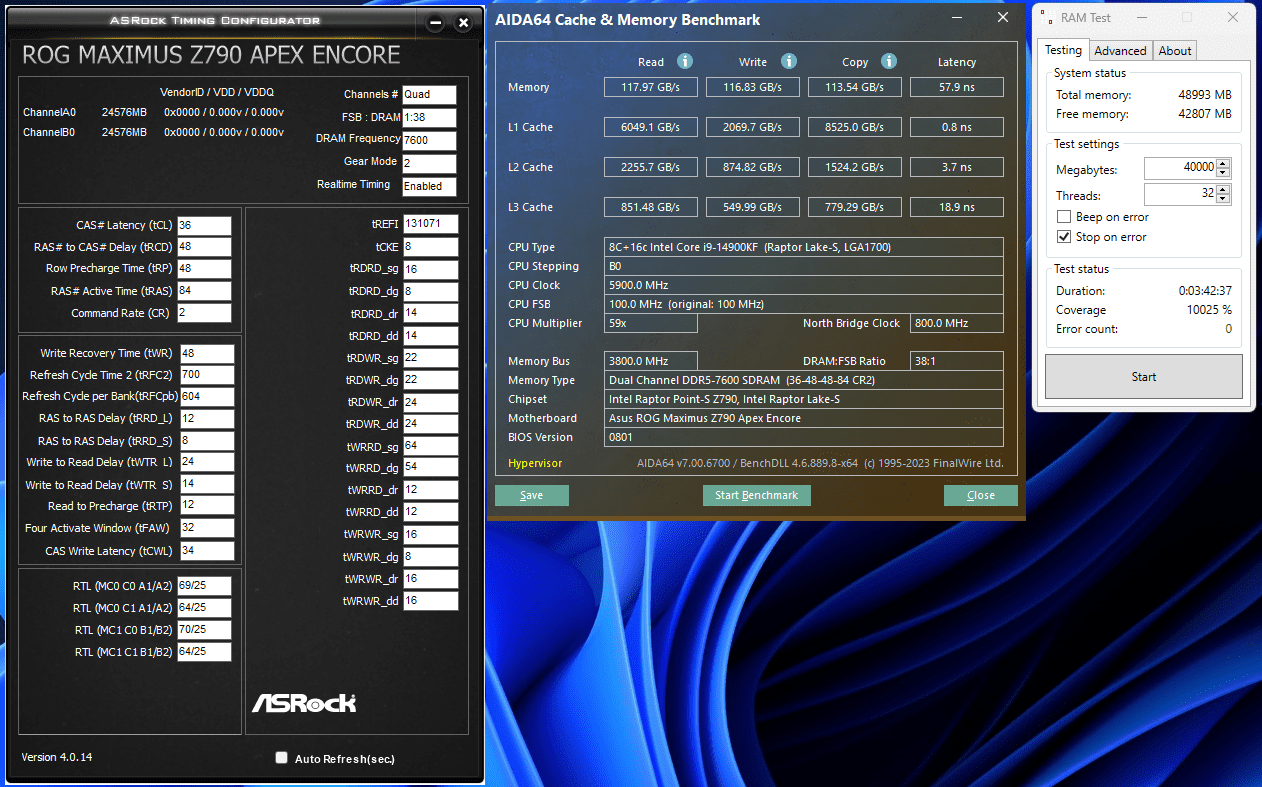Minimize the ASRock Timing Configurator window
The width and height of the screenshot is (1262, 787).
click(434, 23)
